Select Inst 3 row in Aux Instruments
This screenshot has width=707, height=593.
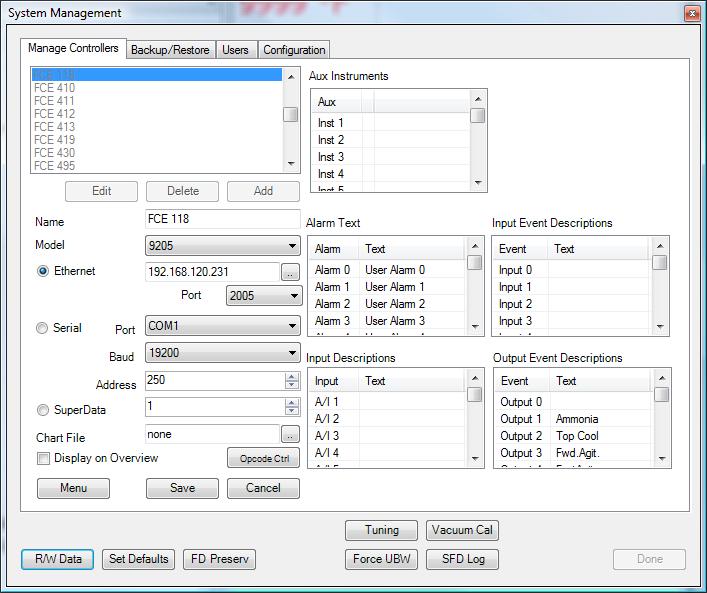[x=390, y=157]
